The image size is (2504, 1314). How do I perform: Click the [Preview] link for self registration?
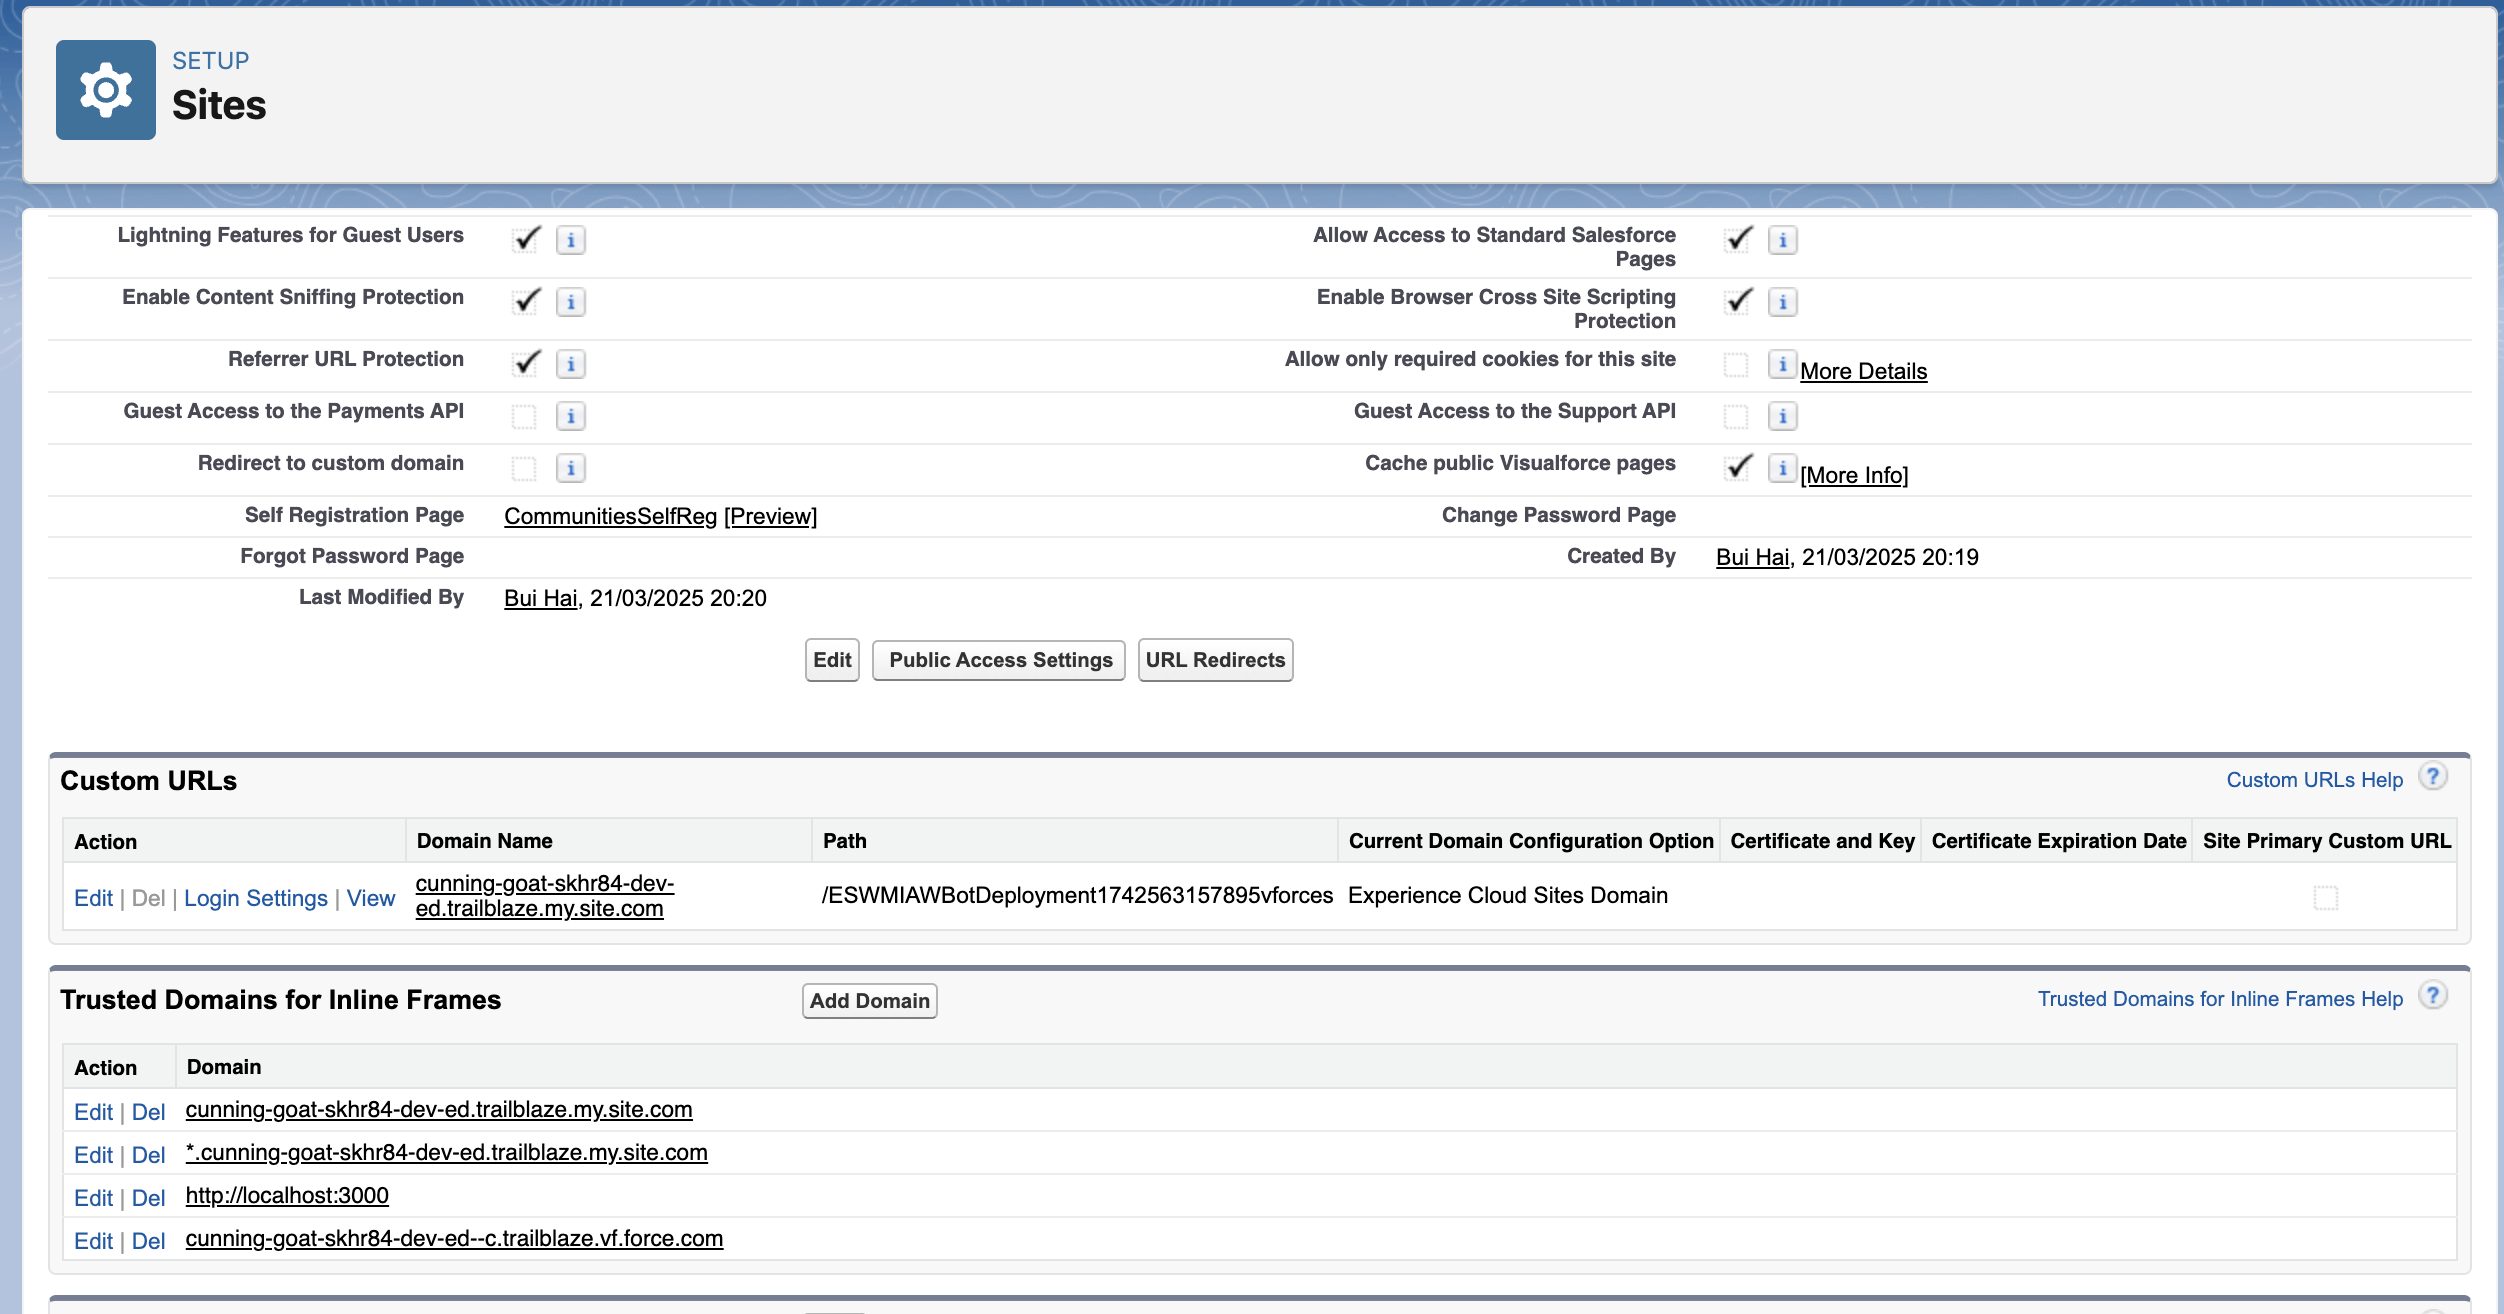[770, 516]
